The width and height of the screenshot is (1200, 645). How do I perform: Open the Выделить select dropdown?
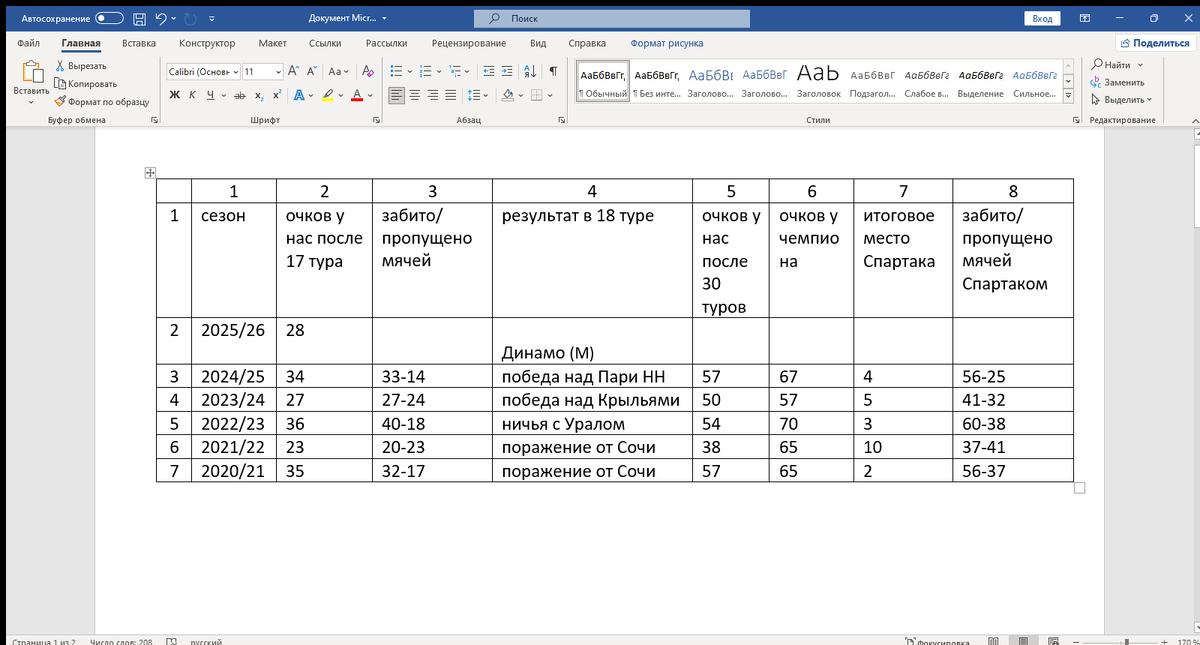tap(1122, 99)
